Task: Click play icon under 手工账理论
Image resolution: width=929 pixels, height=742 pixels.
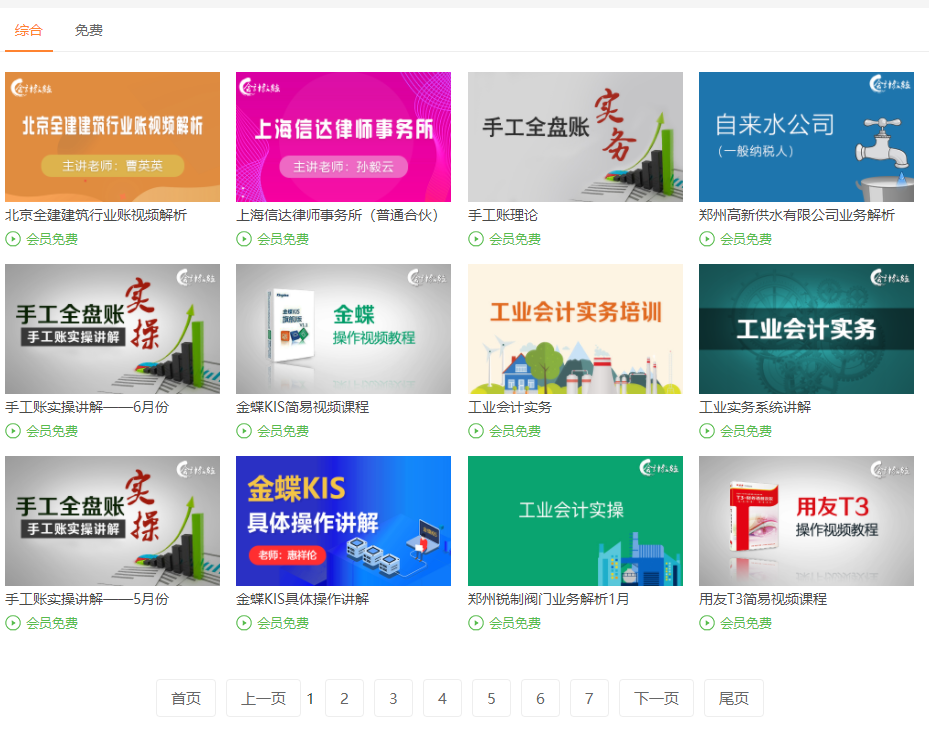Action: coord(476,239)
